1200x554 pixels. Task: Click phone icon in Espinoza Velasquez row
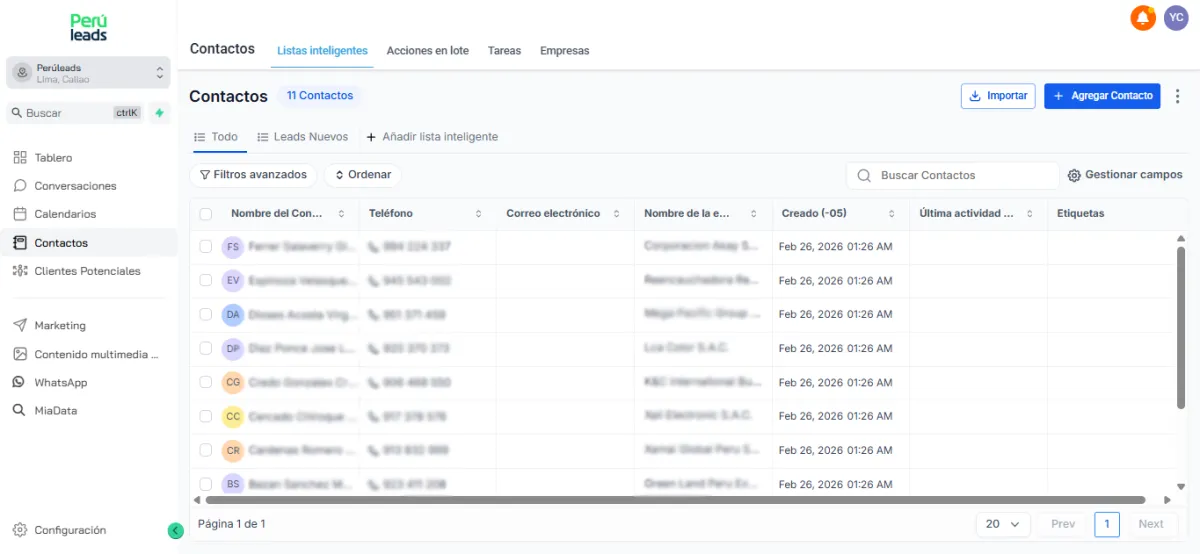[x=374, y=281]
